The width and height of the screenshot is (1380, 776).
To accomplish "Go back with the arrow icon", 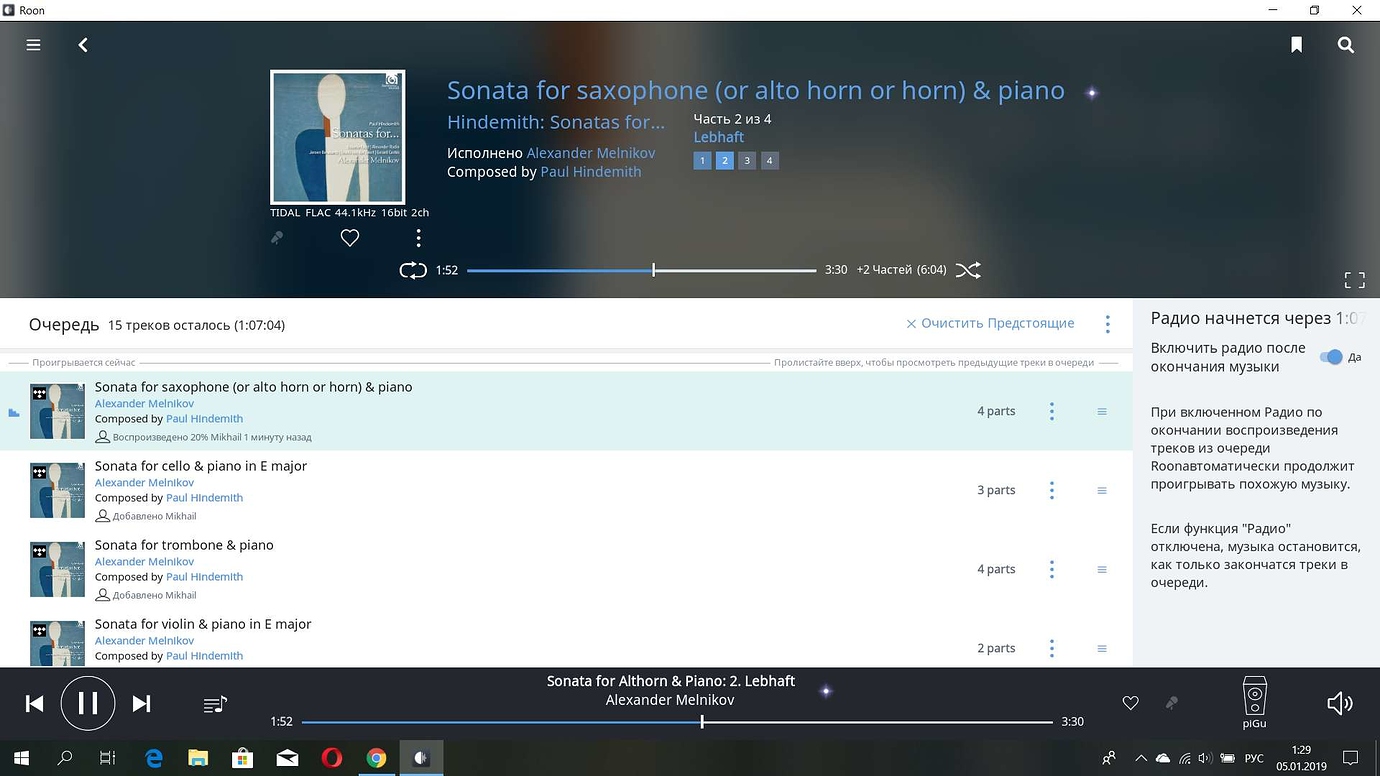I will pyautogui.click(x=83, y=45).
